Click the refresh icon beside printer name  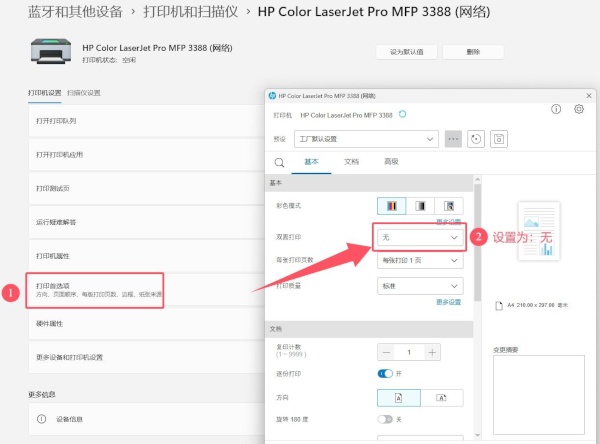coord(403,114)
